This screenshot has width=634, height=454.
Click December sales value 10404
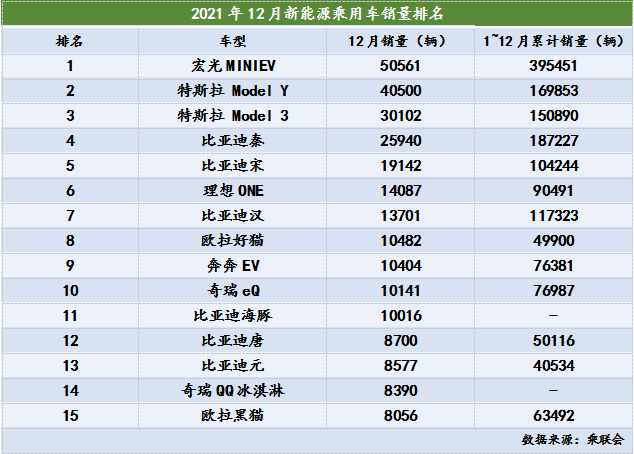pos(400,266)
